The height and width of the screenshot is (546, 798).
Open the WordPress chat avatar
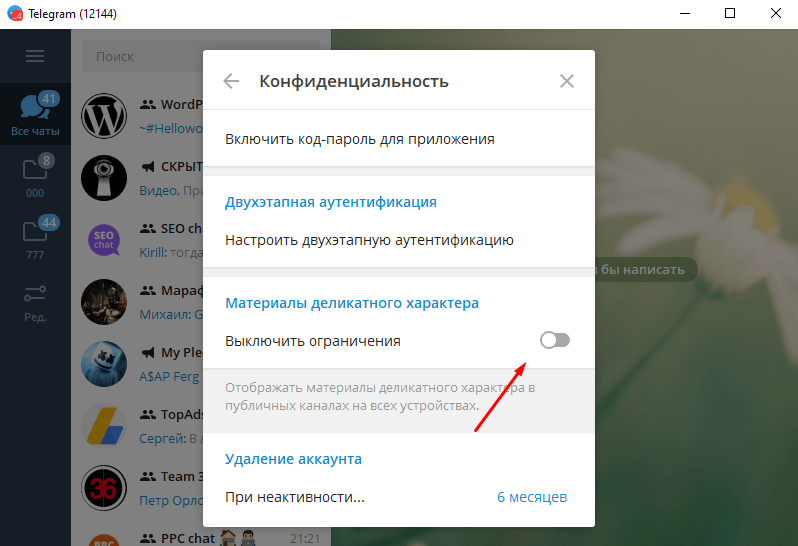(x=104, y=116)
